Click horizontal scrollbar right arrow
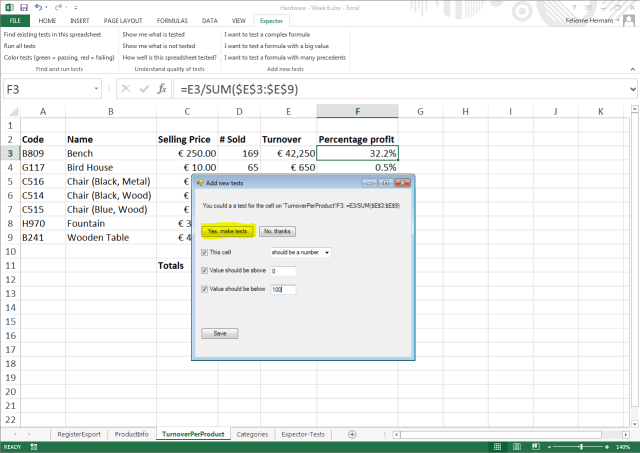Screen dimensions: 640x453 coord(626,435)
